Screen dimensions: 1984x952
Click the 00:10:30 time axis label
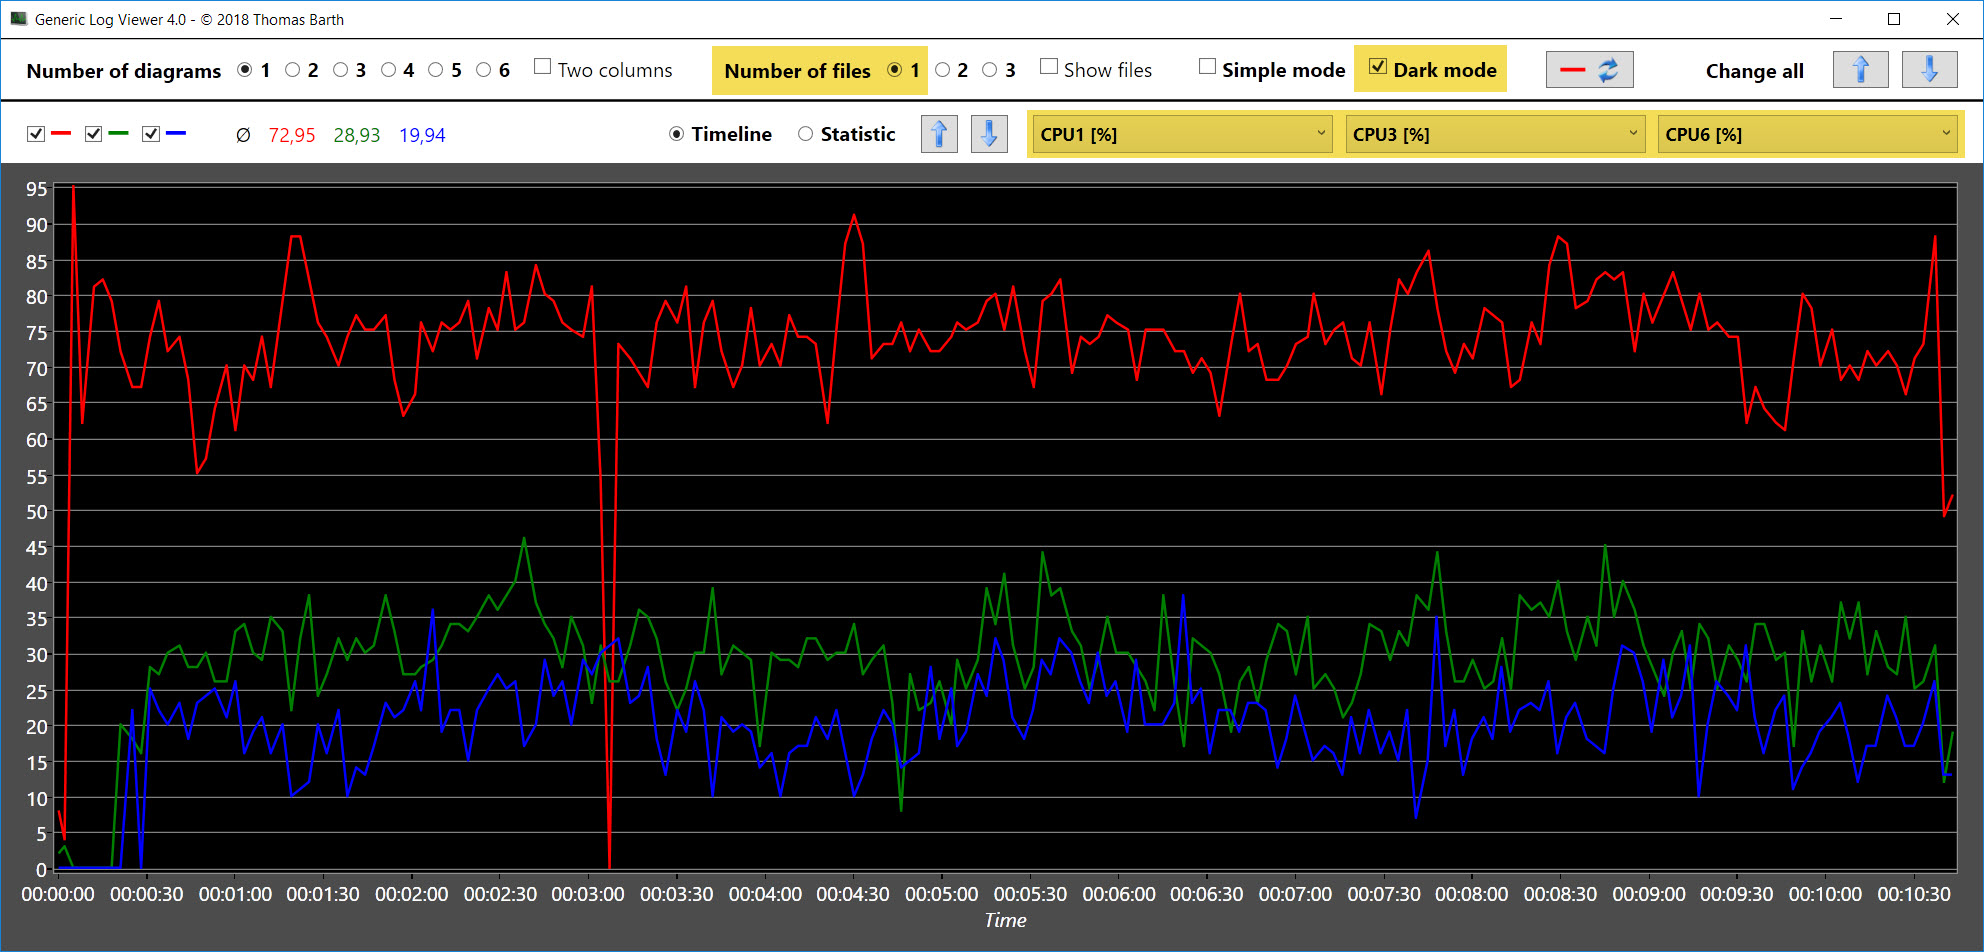coord(1914,894)
